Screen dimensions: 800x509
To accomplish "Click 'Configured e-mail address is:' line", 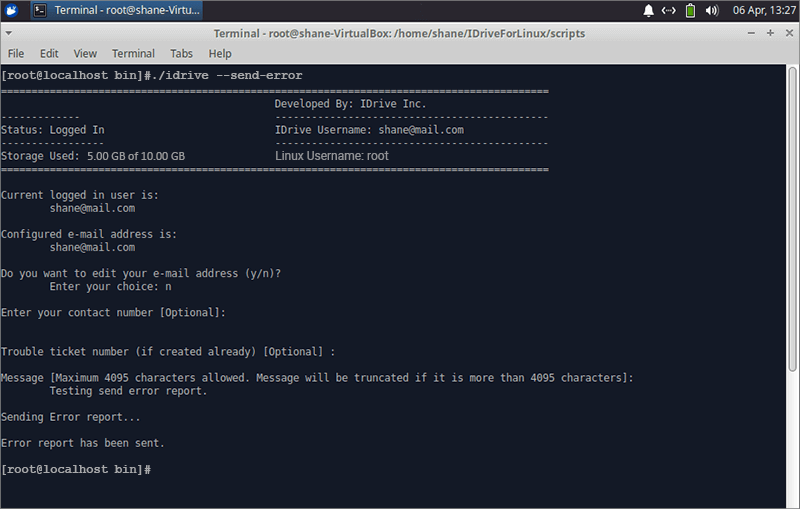I will (x=89, y=234).
